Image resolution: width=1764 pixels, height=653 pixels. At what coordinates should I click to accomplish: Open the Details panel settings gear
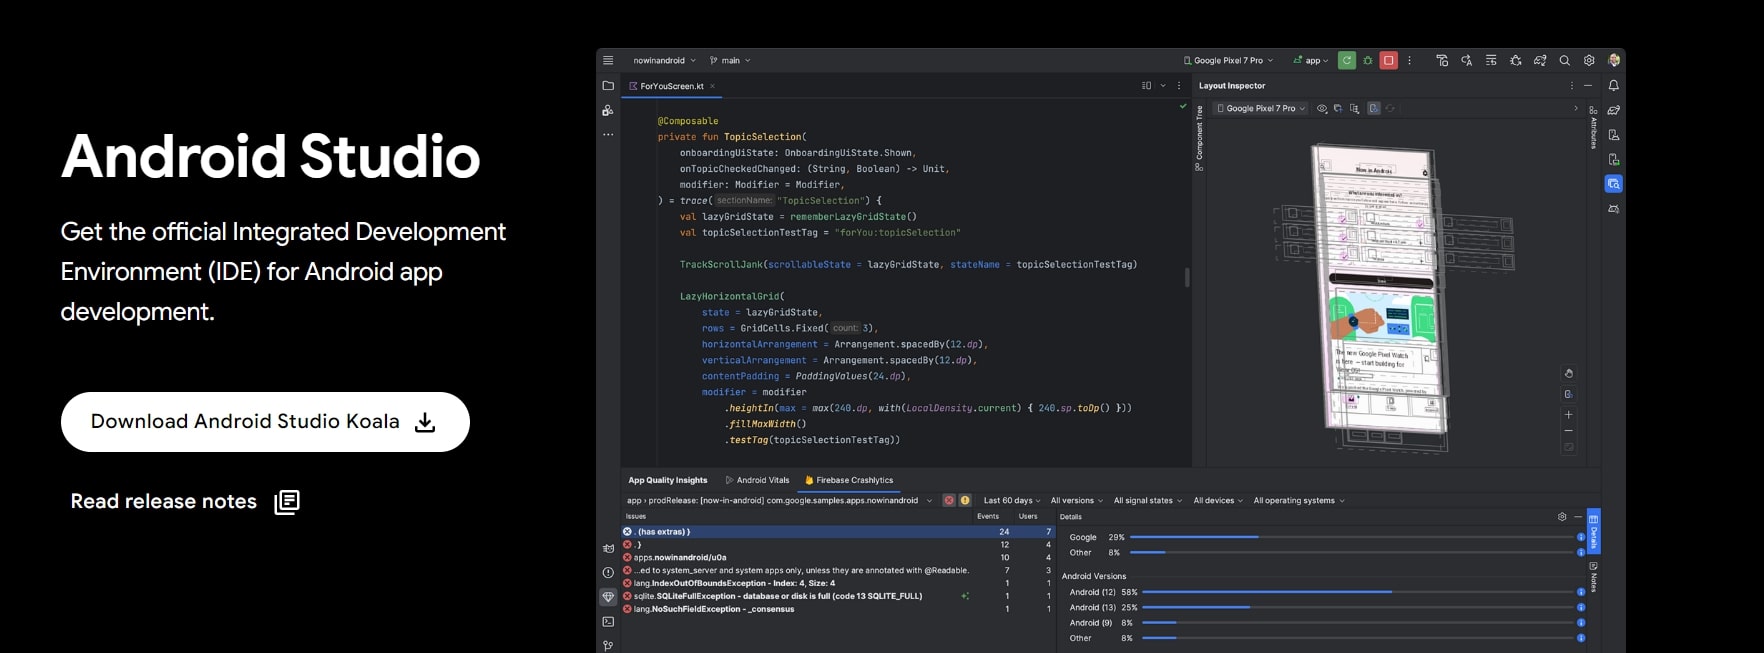[x=1562, y=517]
